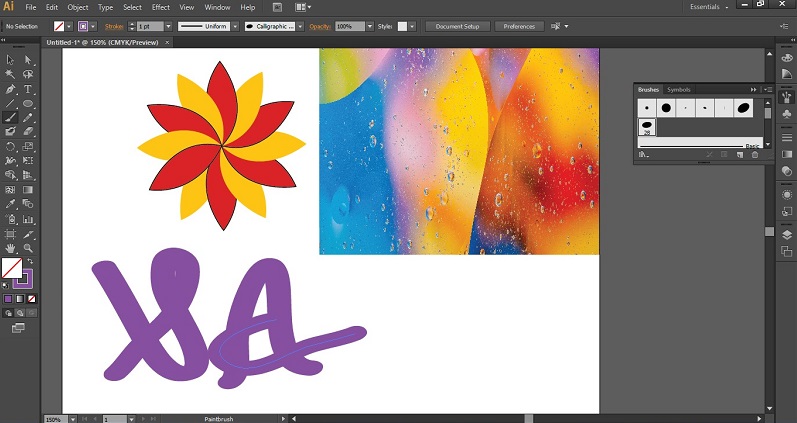Select the Type tool
Screen dimensions: 797x423
28,89
